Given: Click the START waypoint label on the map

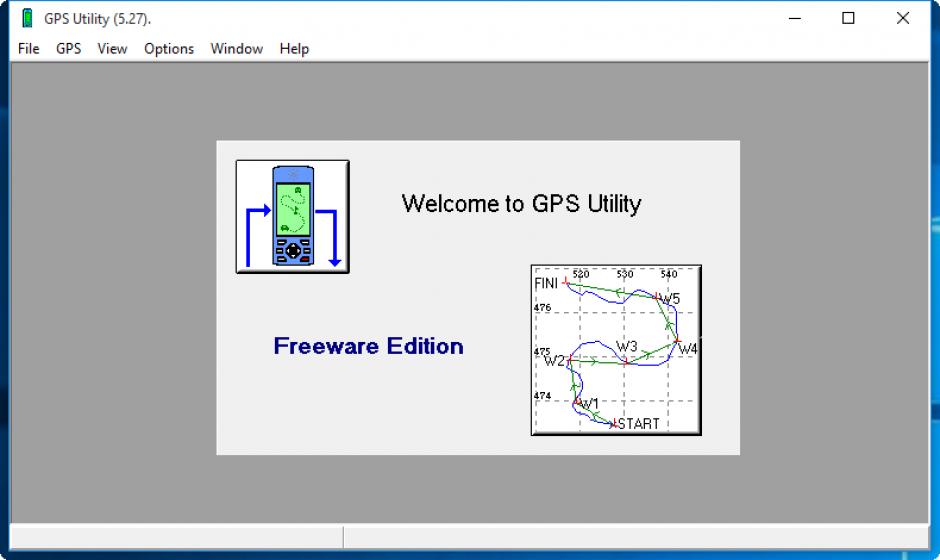Looking at the screenshot, I should 638,424.
